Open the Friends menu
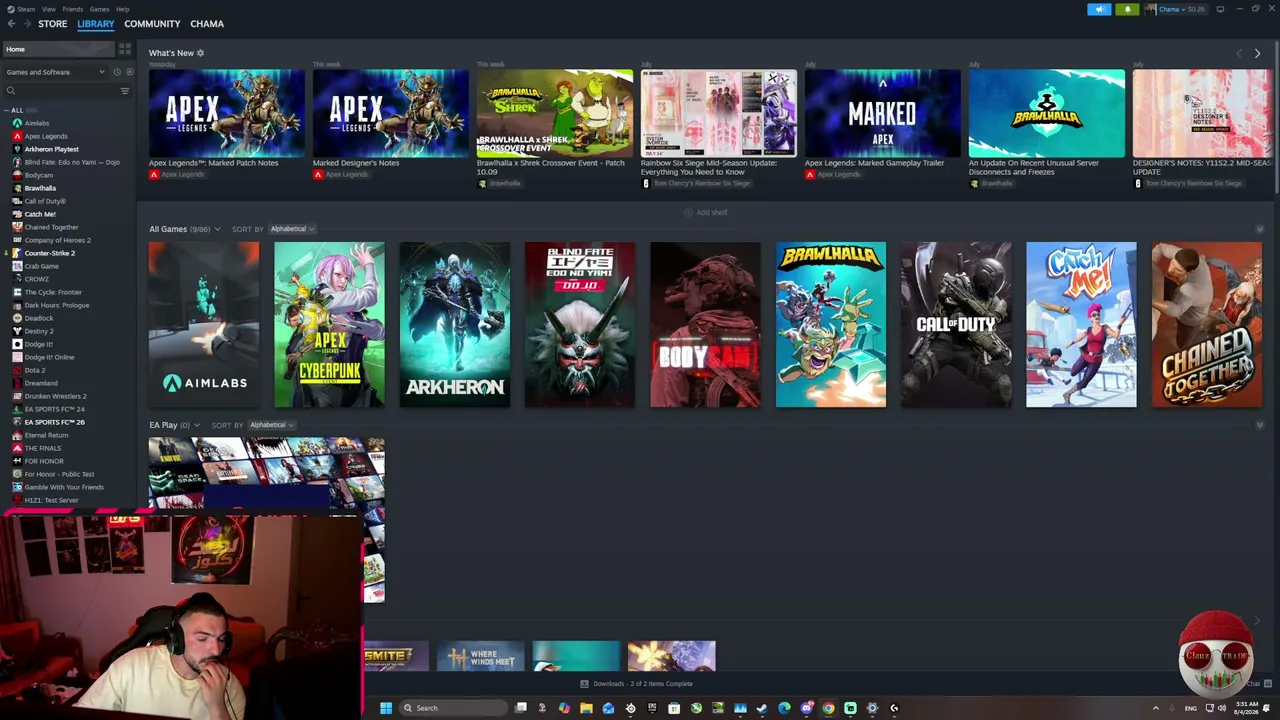Screen dimensions: 1280x720 [x=73, y=9]
